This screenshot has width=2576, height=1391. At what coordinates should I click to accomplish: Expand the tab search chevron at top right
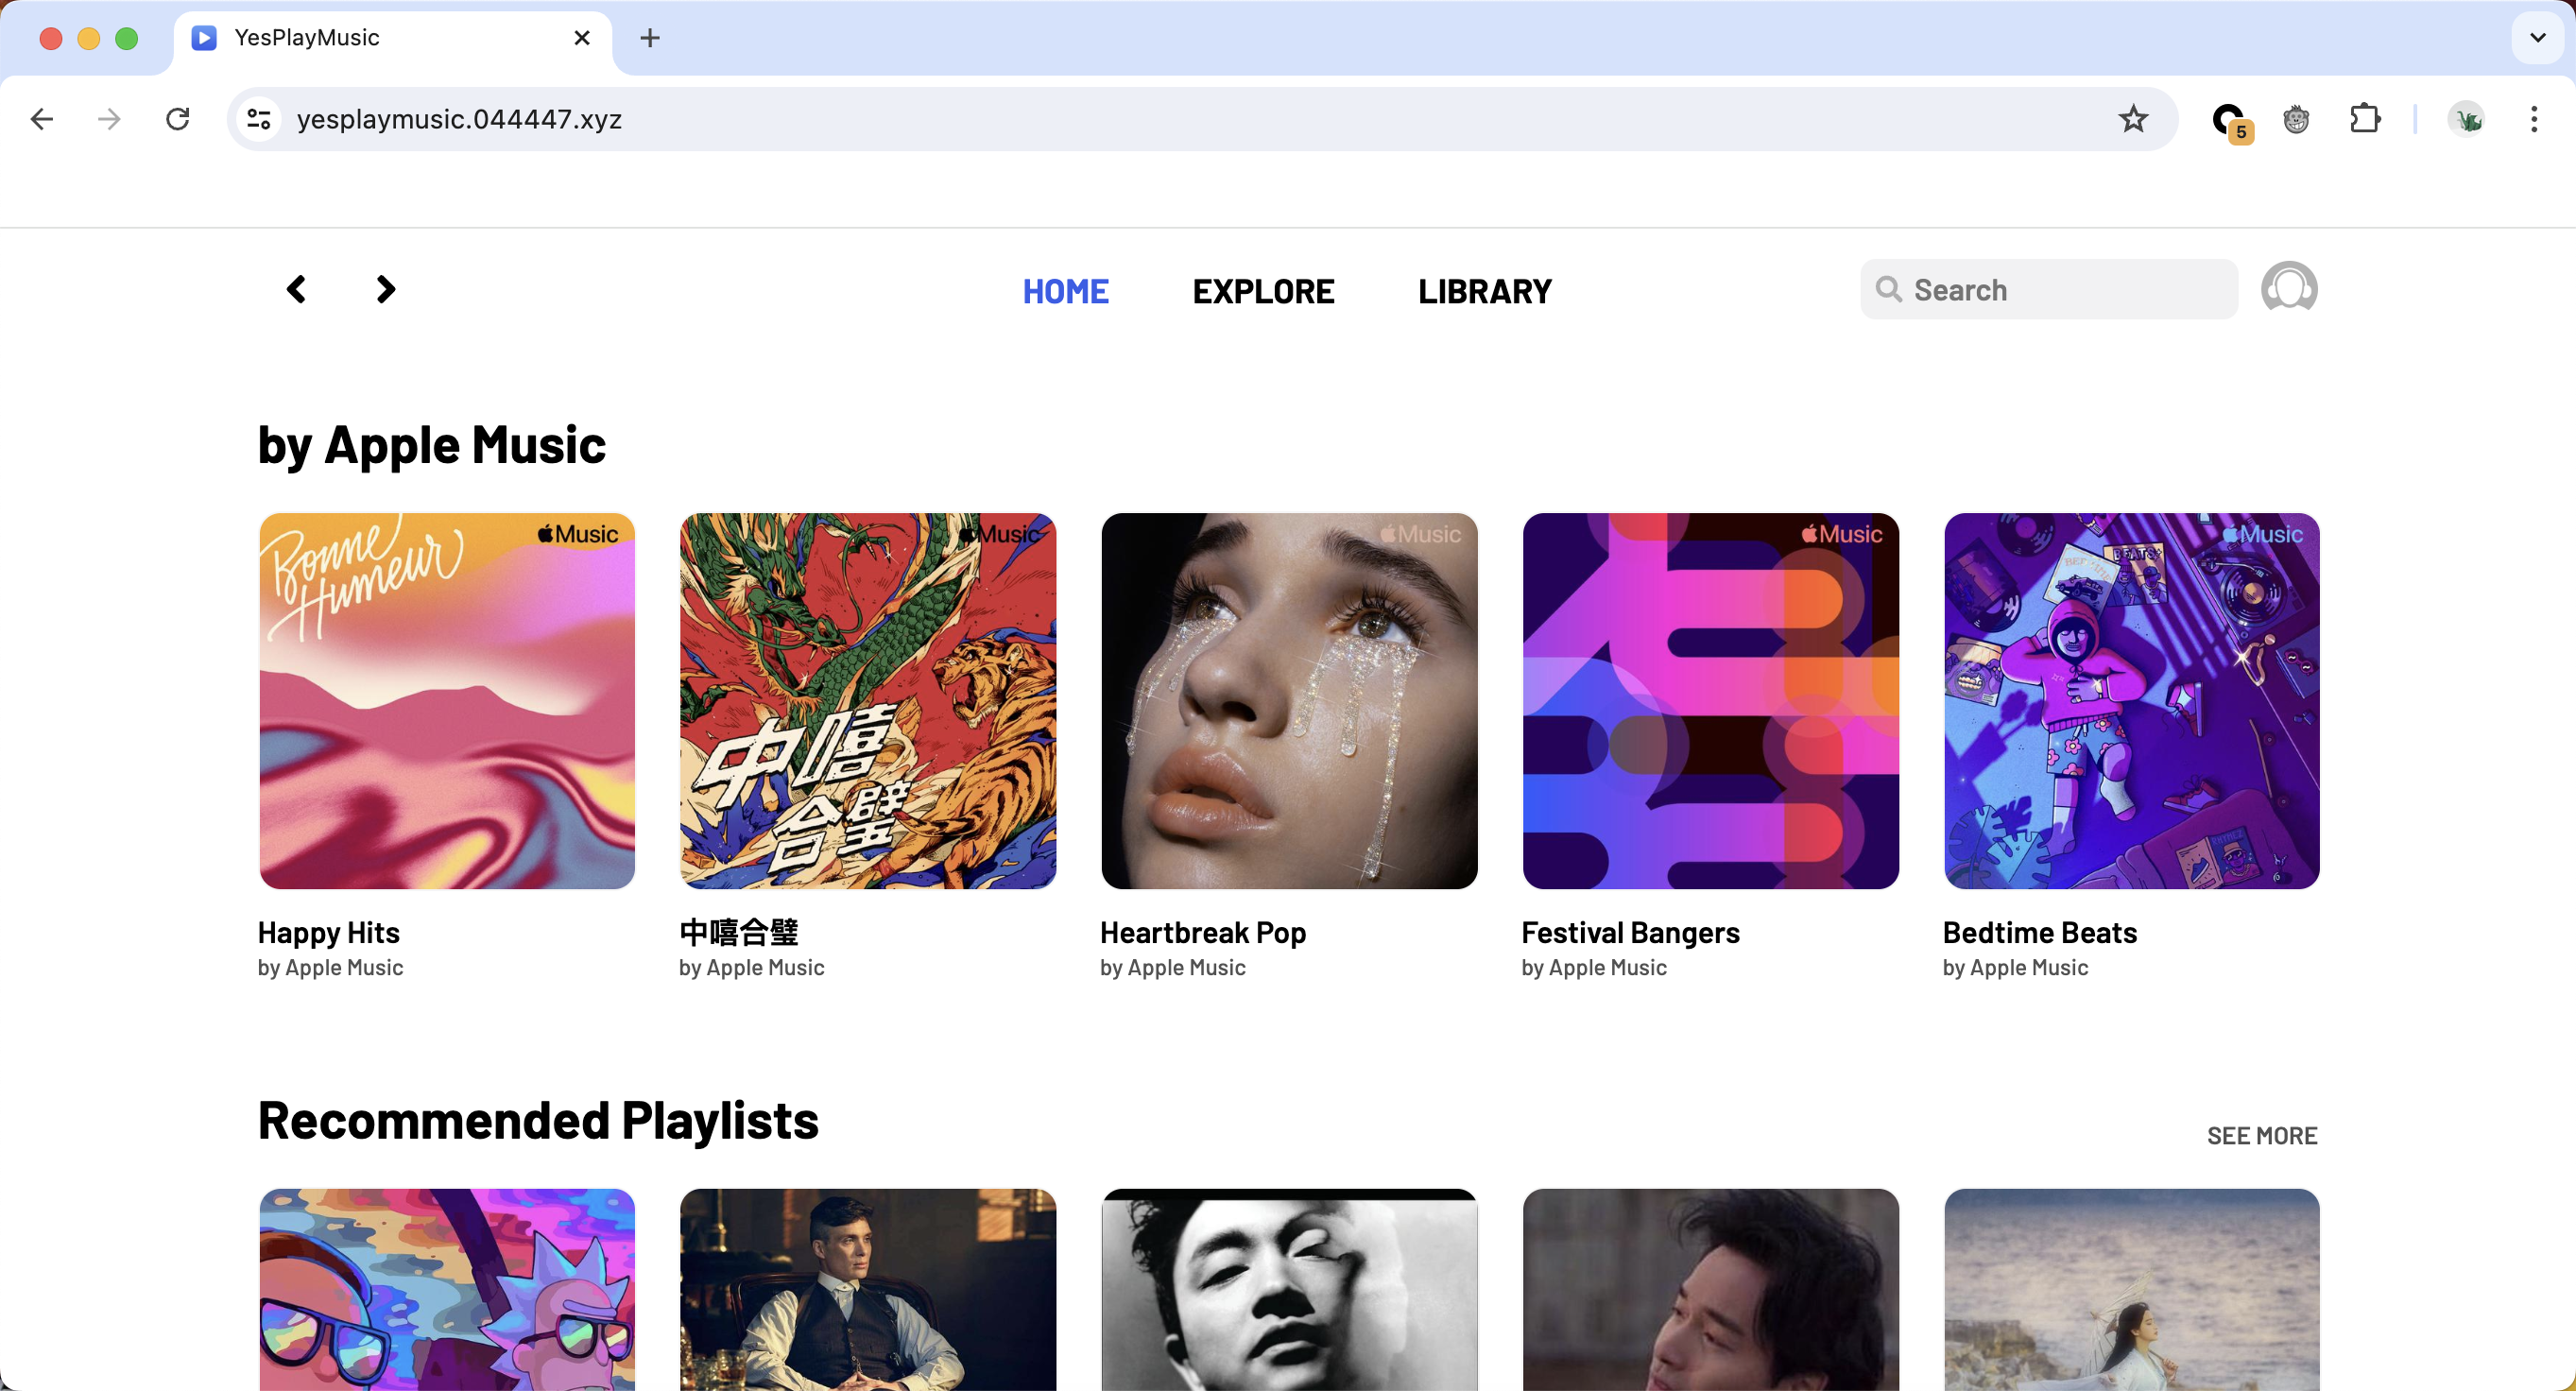point(2536,38)
